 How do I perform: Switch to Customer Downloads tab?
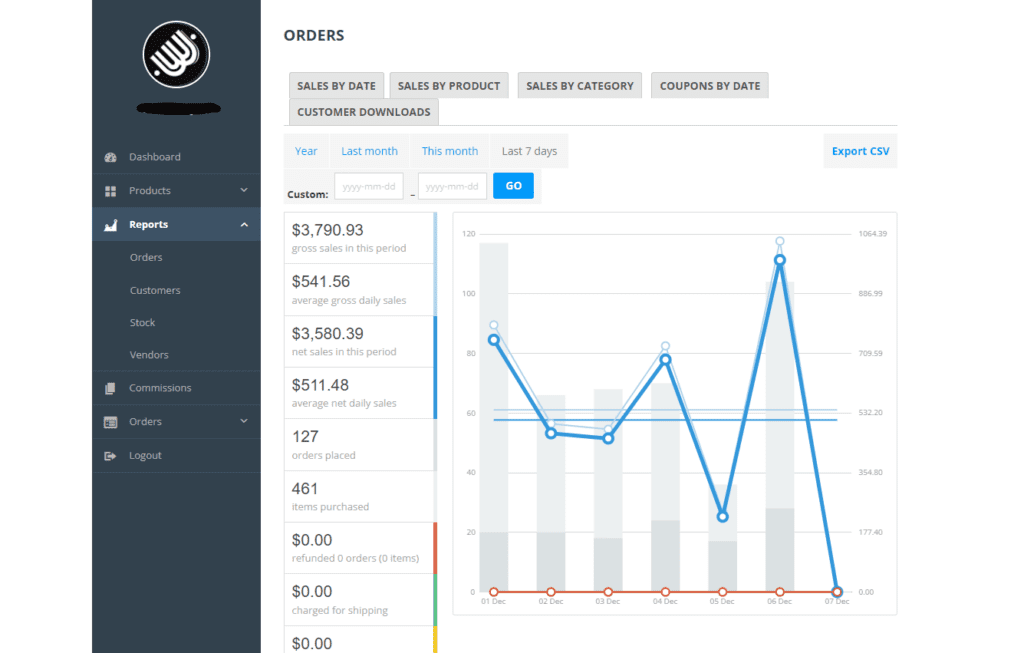[364, 112]
